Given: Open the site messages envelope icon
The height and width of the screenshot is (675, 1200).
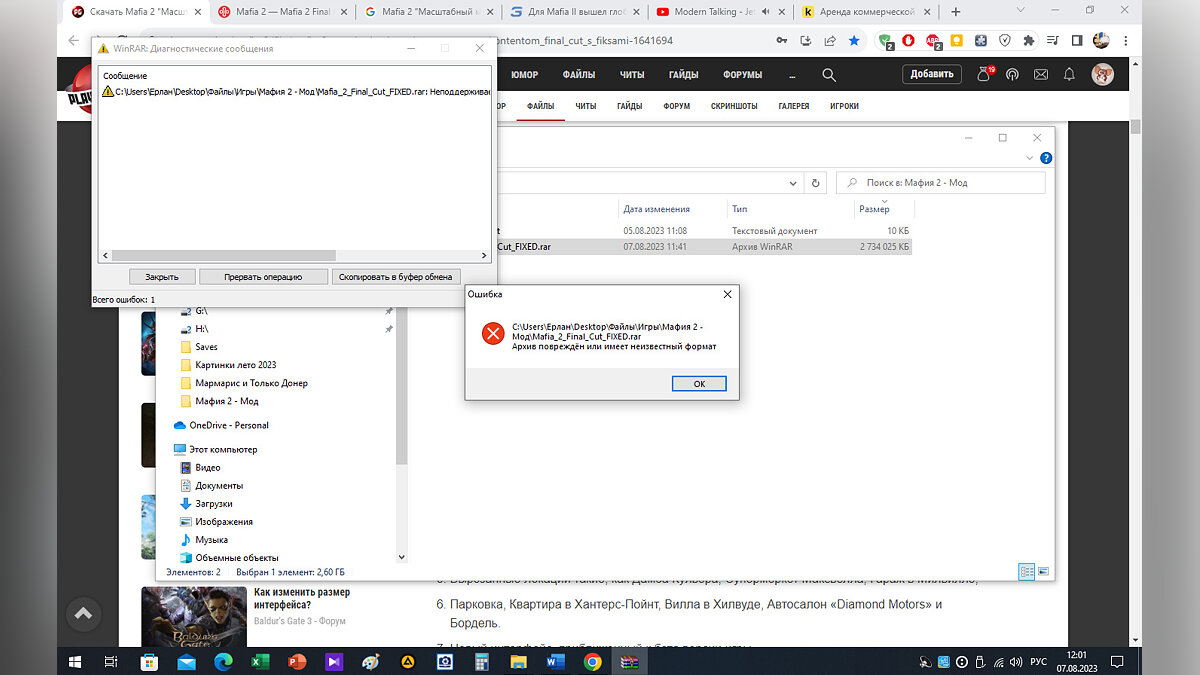Looking at the screenshot, I should (1041, 75).
